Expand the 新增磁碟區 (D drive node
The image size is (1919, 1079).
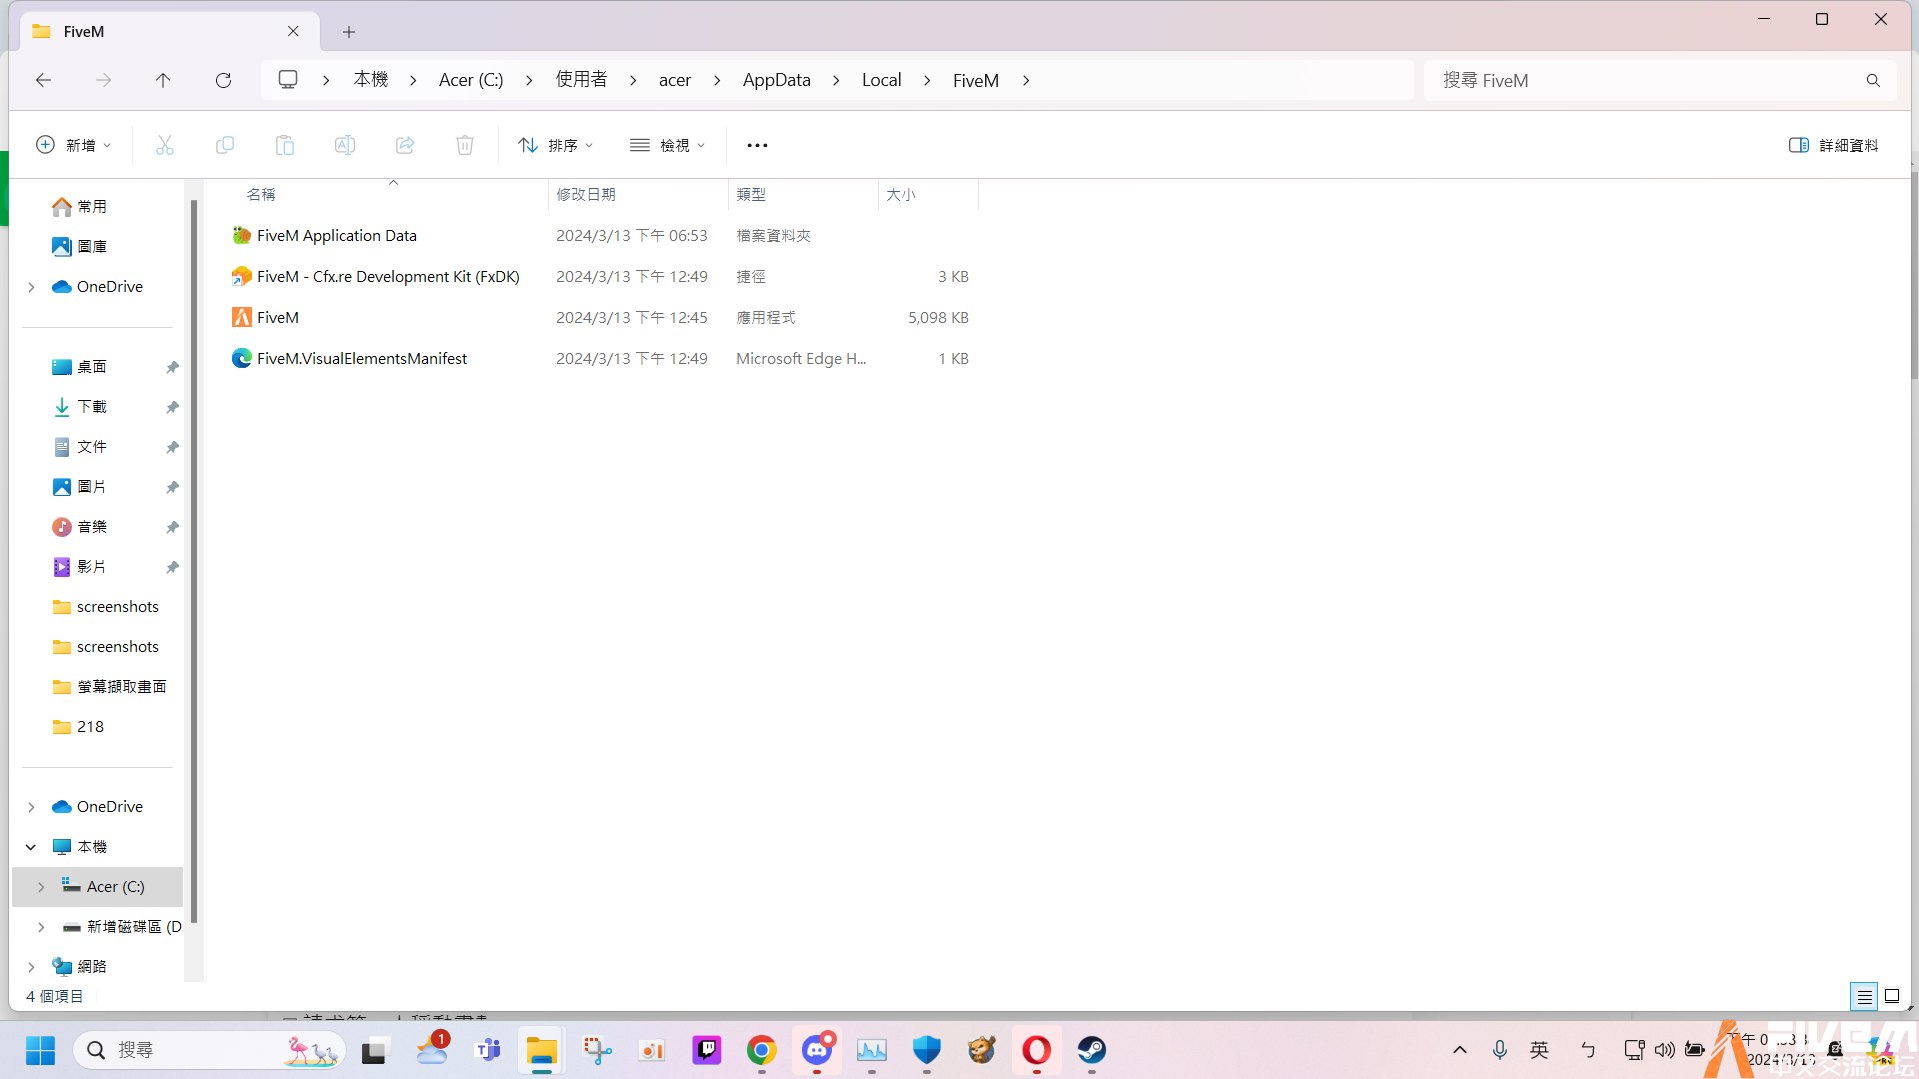pos(41,927)
